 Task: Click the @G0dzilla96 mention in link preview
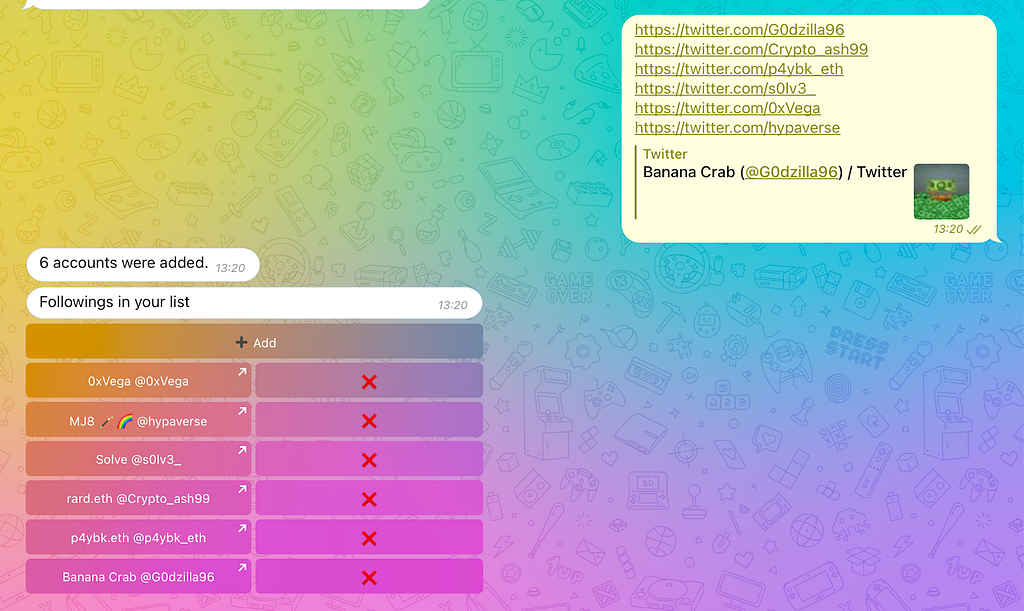(791, 172)
